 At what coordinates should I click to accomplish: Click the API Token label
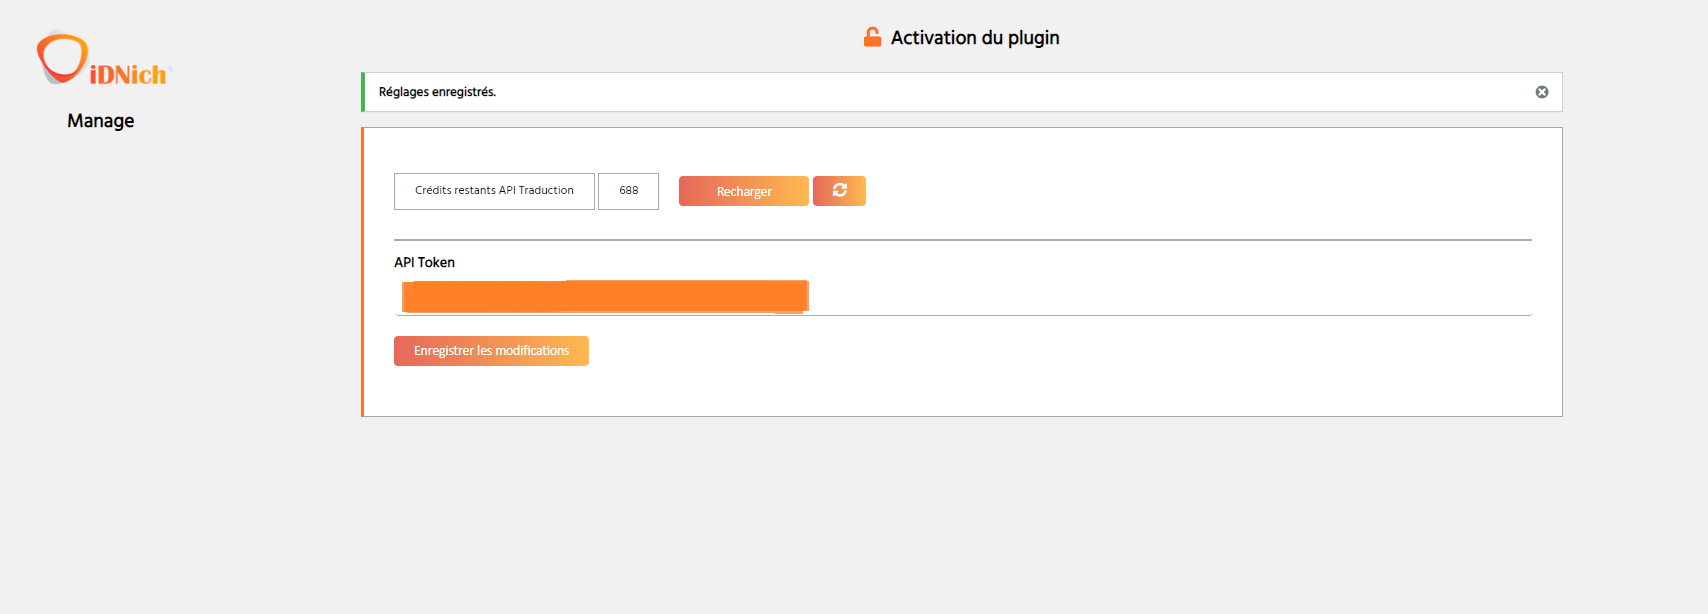pos(424,262)
